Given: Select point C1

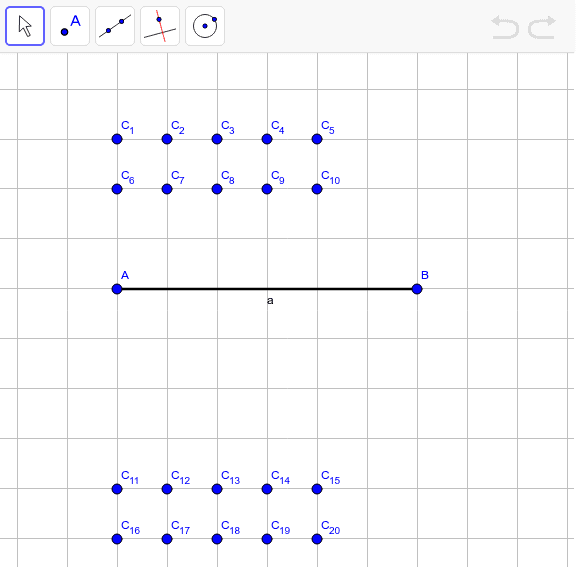Looking at the screenshot, I should 117,139.
